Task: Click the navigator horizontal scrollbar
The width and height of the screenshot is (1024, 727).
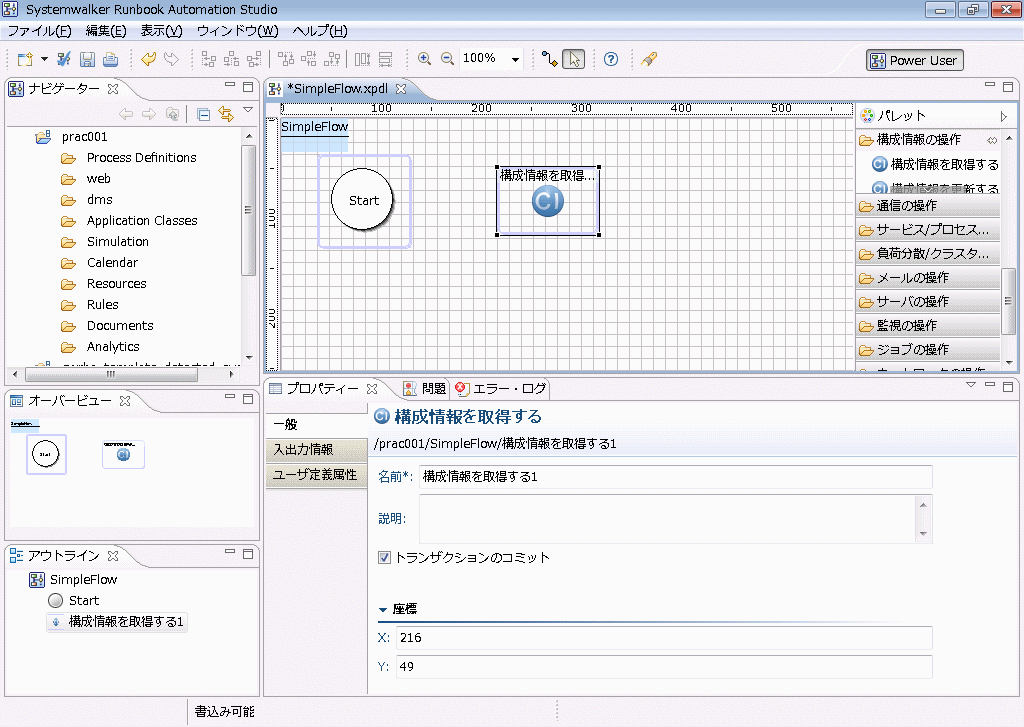Action: coord(112,374)
